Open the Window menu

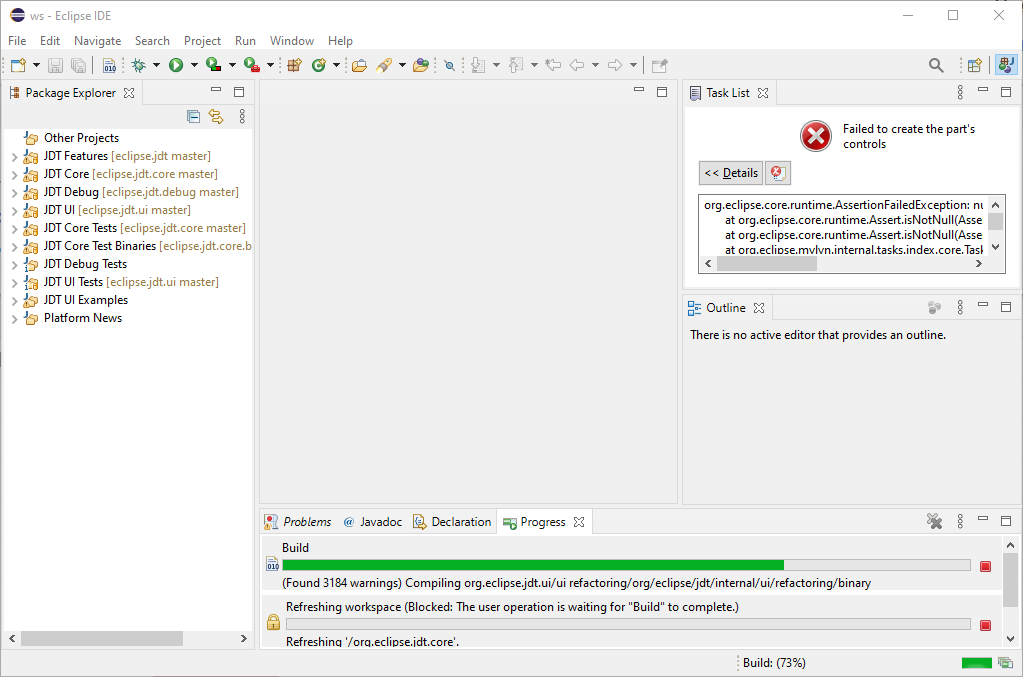coord(292,40)
